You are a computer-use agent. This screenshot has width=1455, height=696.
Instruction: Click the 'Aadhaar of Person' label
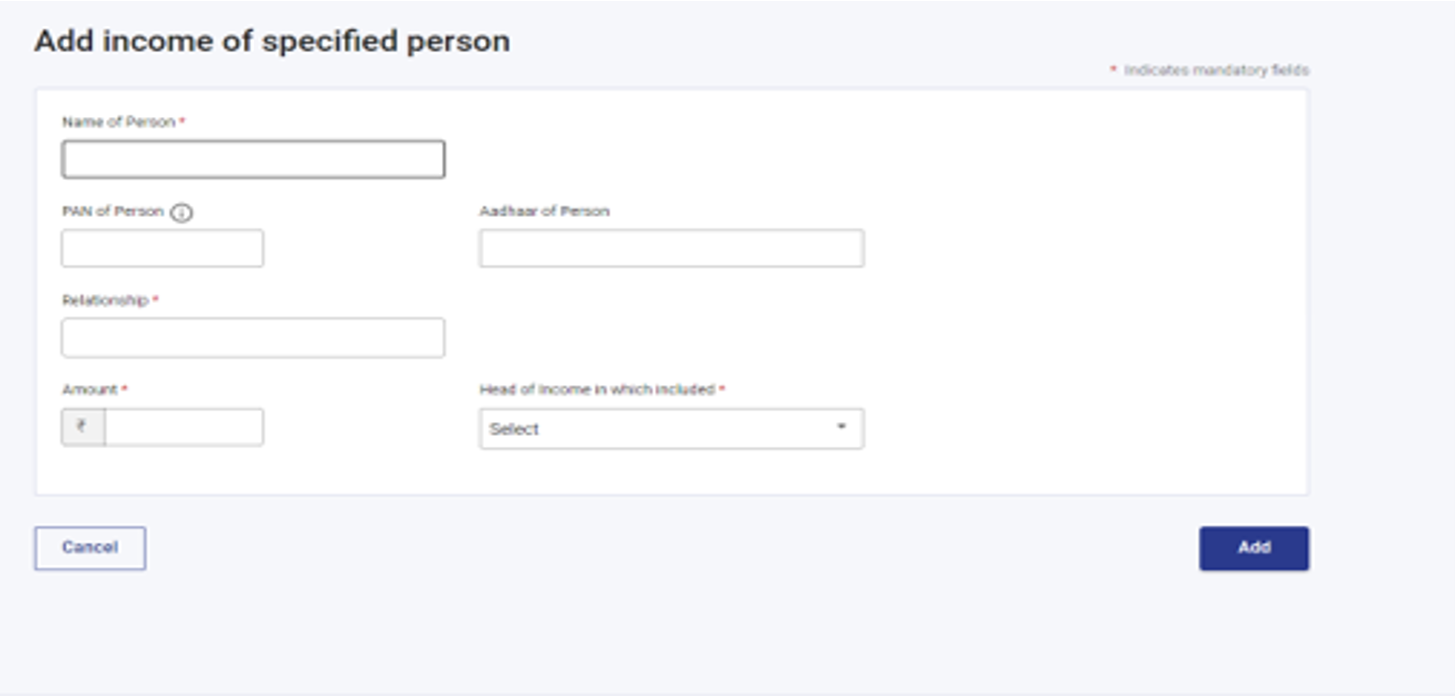544,212
